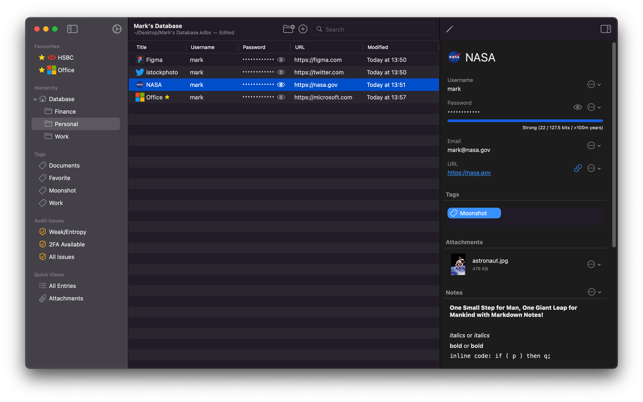The height and width of the screenshot is (402, 643).
Task: Click the Weak/Entropy shield icon
Action: pyautogui.click(x=42, y=232)
